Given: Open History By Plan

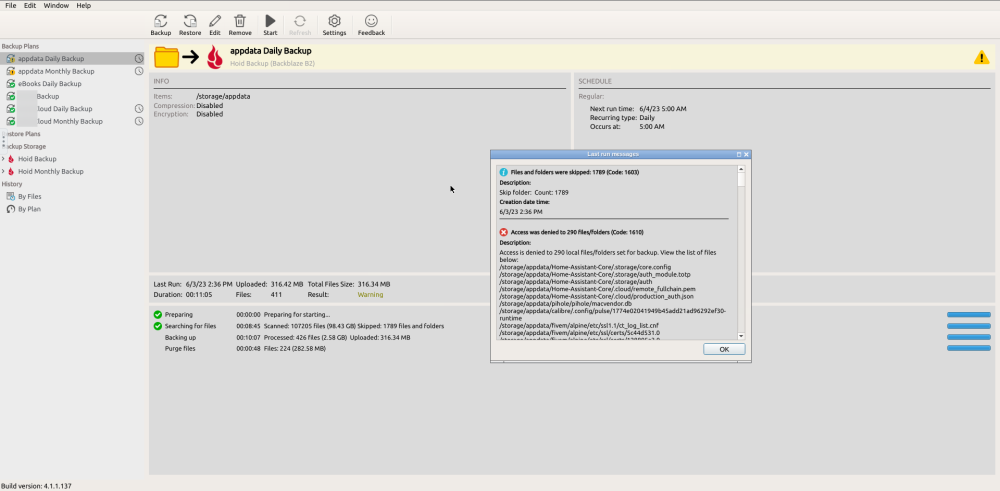Looking at the screenshot, I should pos(29,209).
